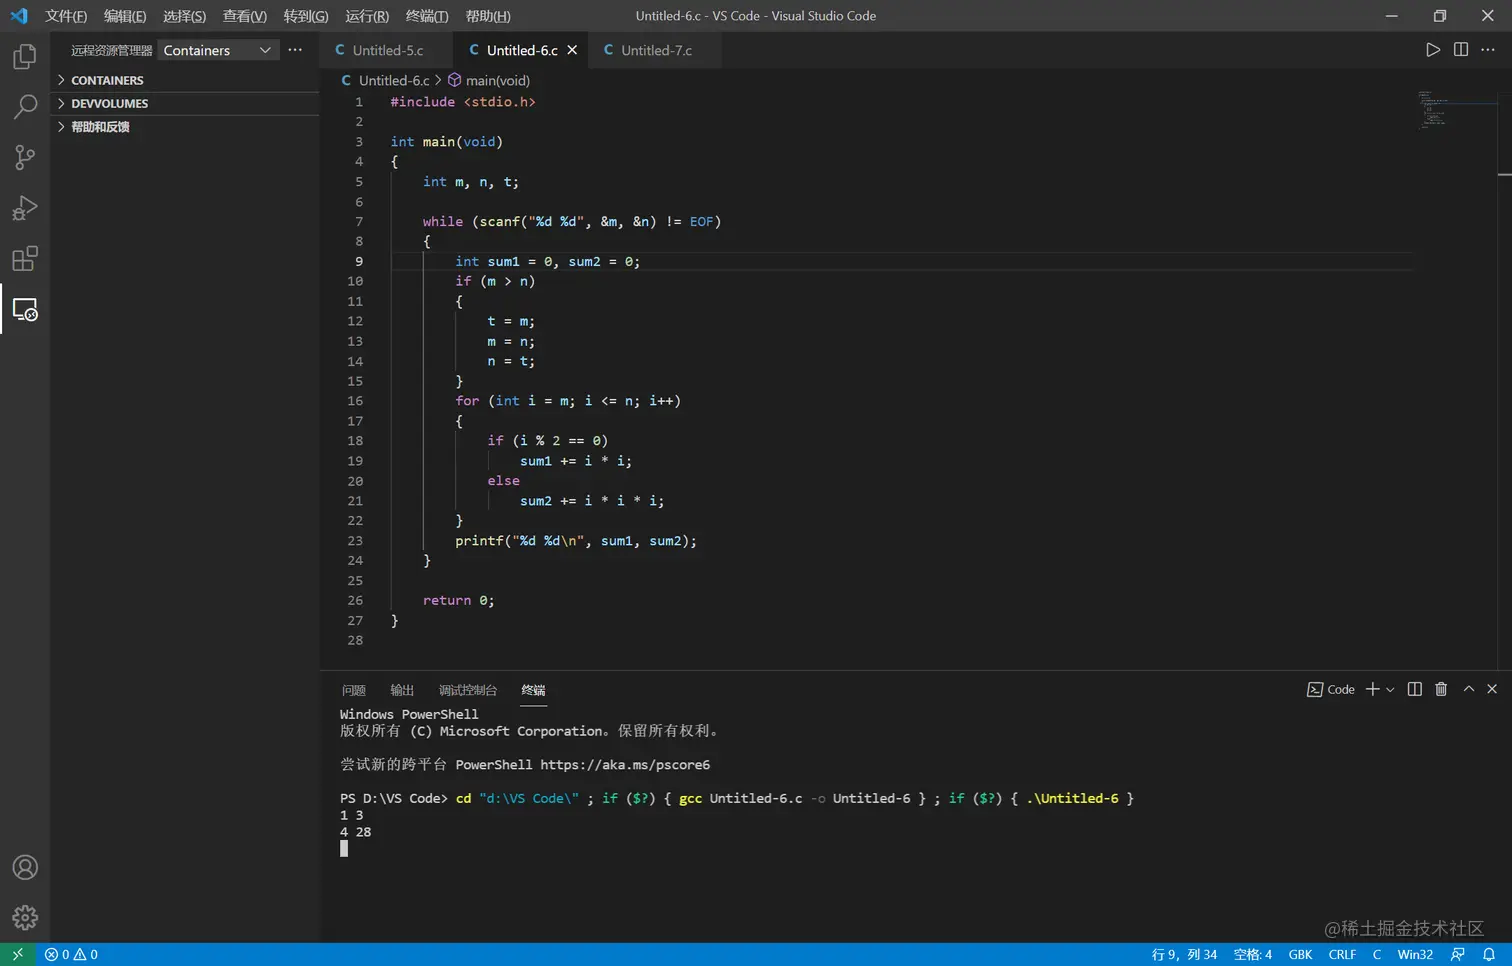Screen dimensions: 1512x966
Task: Switch to the Untitled-5.c tab
Action: coord(387,50)
